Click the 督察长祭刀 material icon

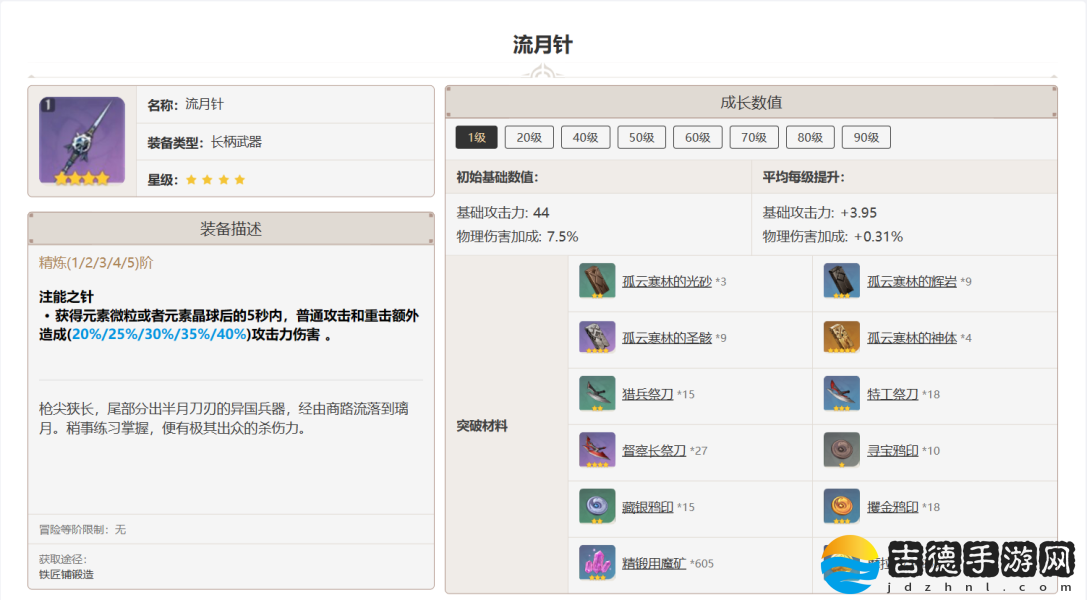point(597,450)
